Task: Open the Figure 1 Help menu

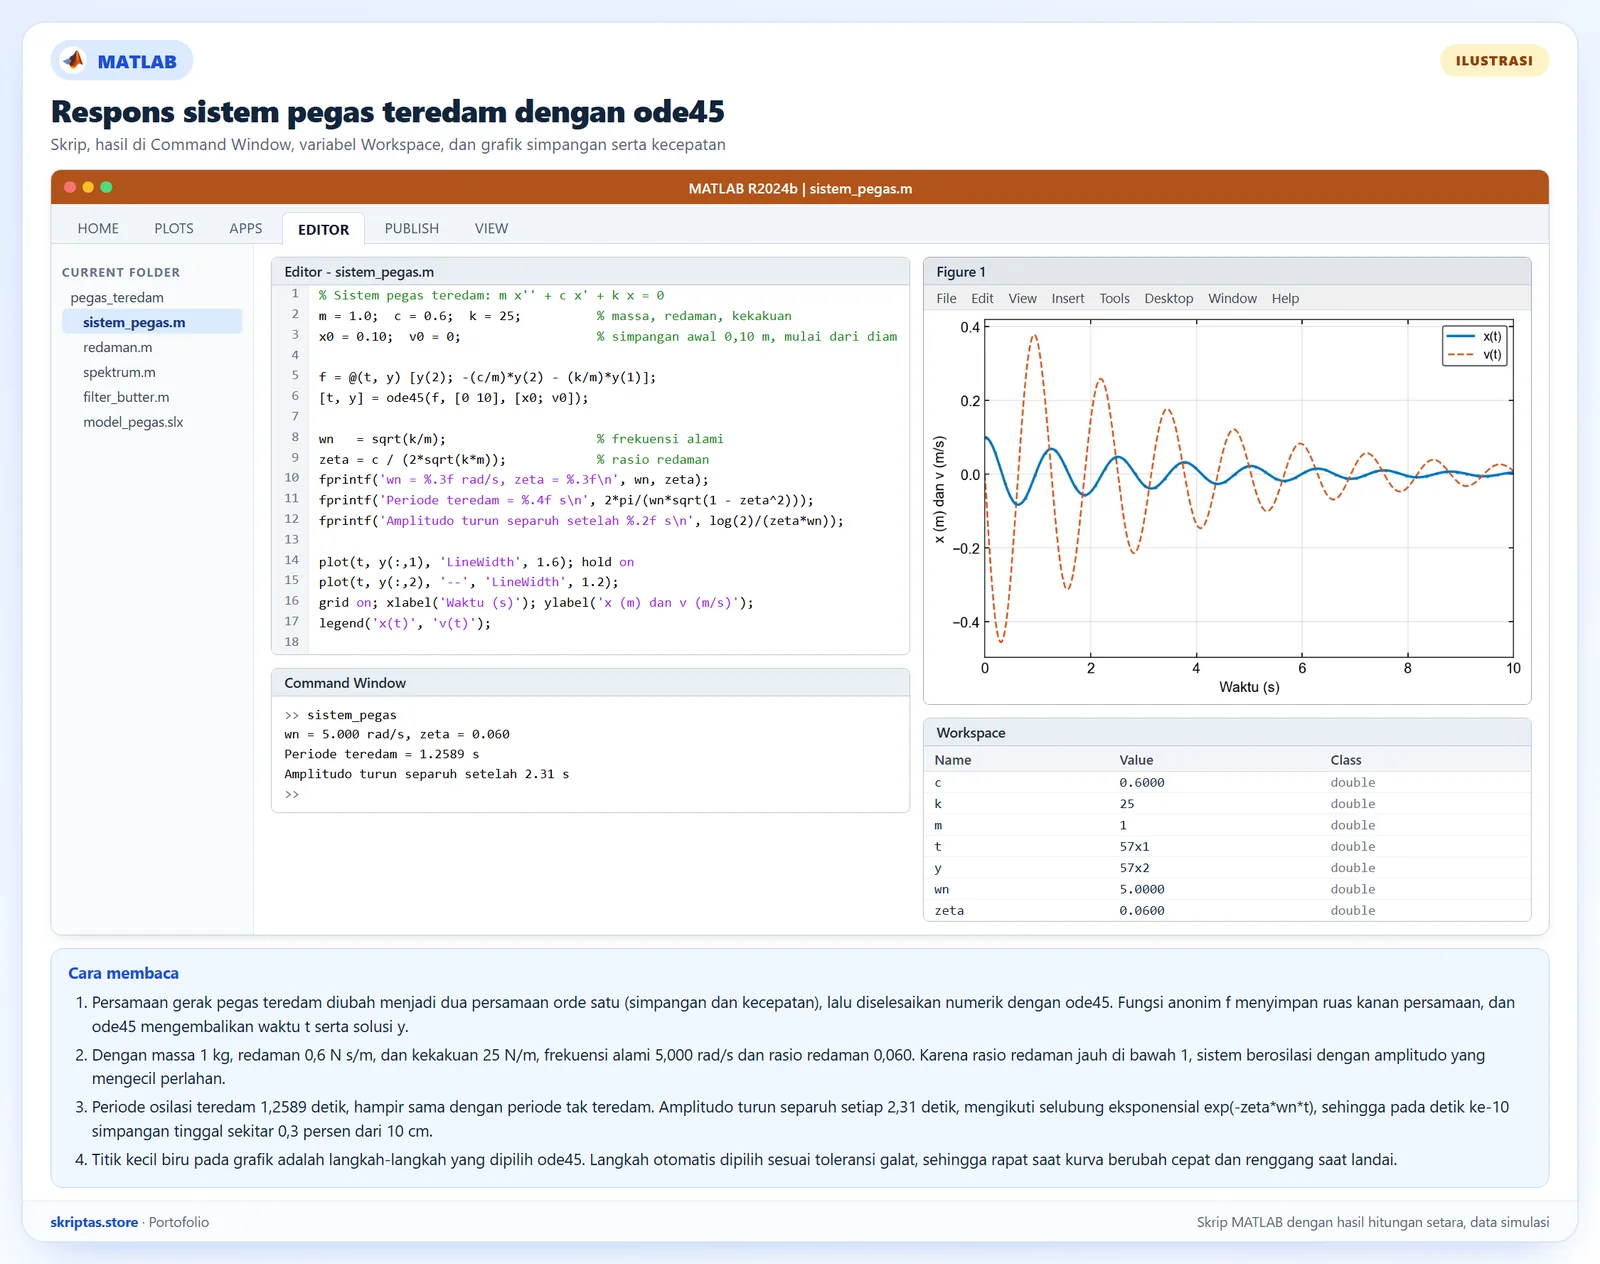Action: click(1285, 299)
